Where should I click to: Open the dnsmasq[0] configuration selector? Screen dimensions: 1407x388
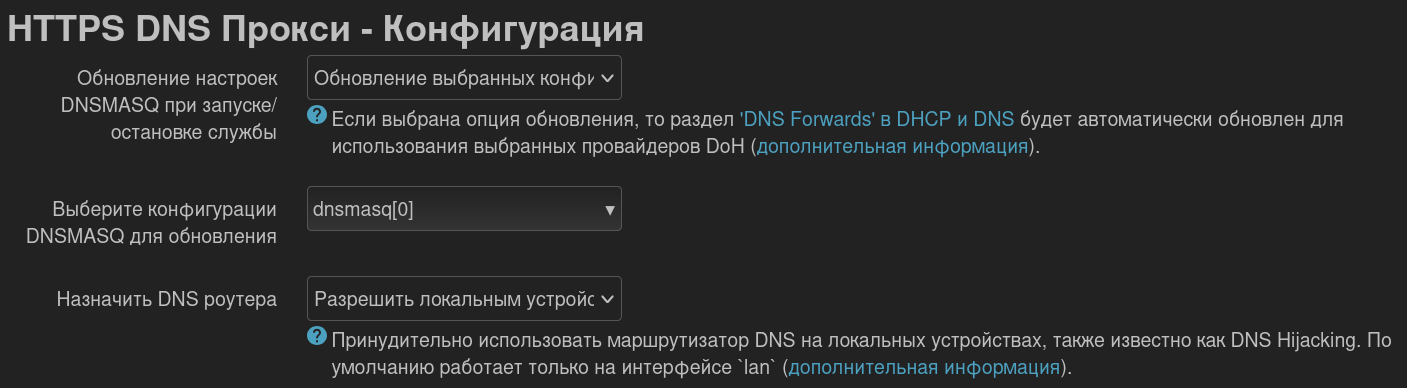tap(464, 209)
